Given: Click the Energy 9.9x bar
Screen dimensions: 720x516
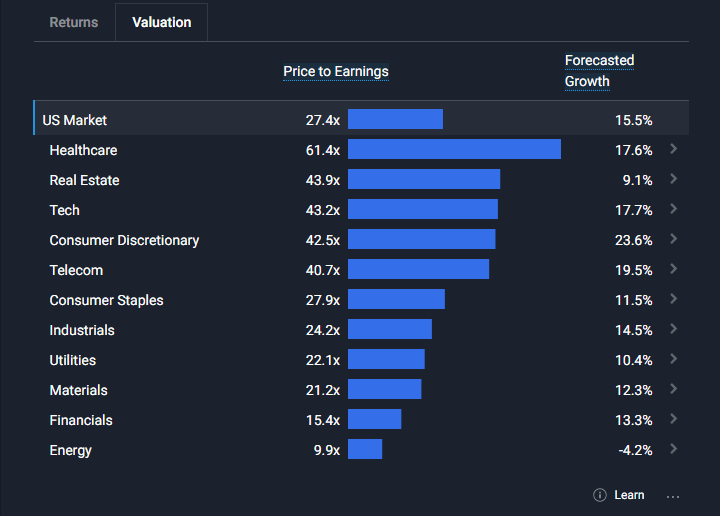Looking at the screenshot, I should [x=365, y=449].
